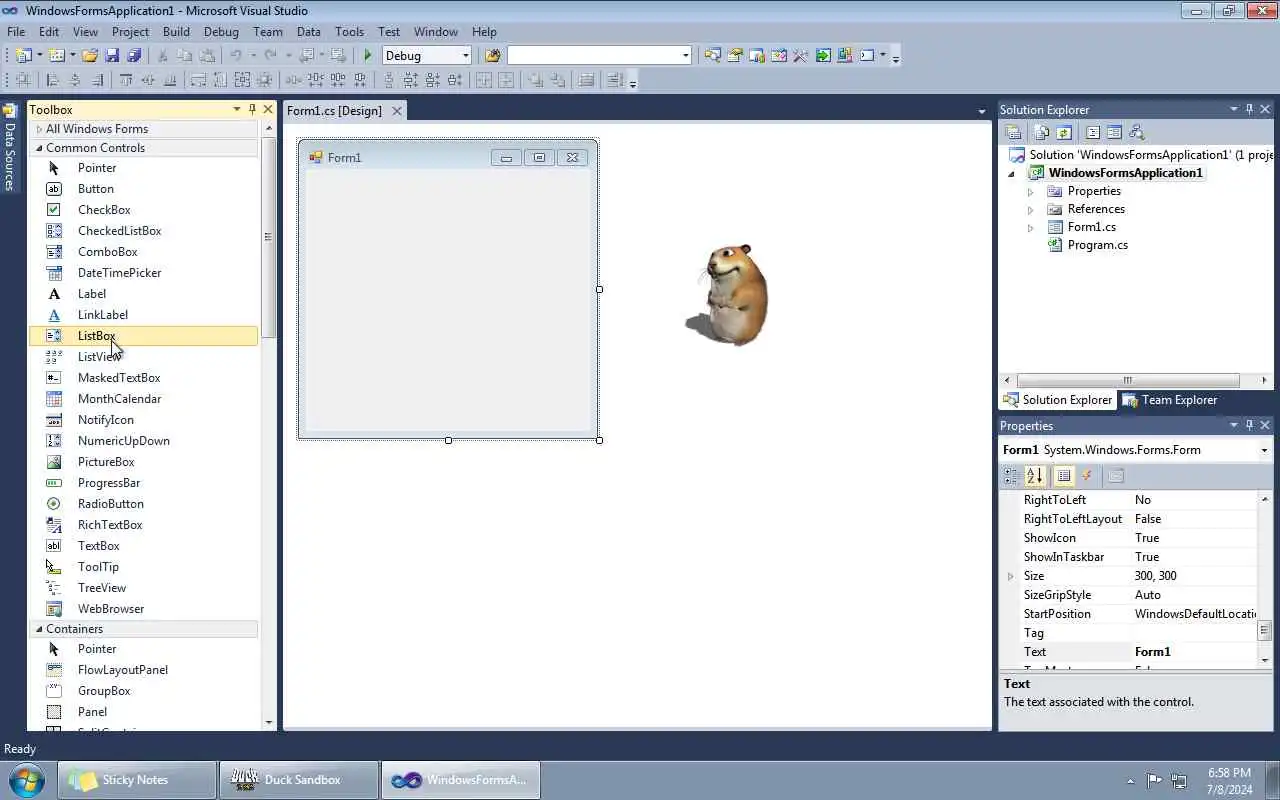Click the Properties grid vertical scrollbar thumb

1264,630
